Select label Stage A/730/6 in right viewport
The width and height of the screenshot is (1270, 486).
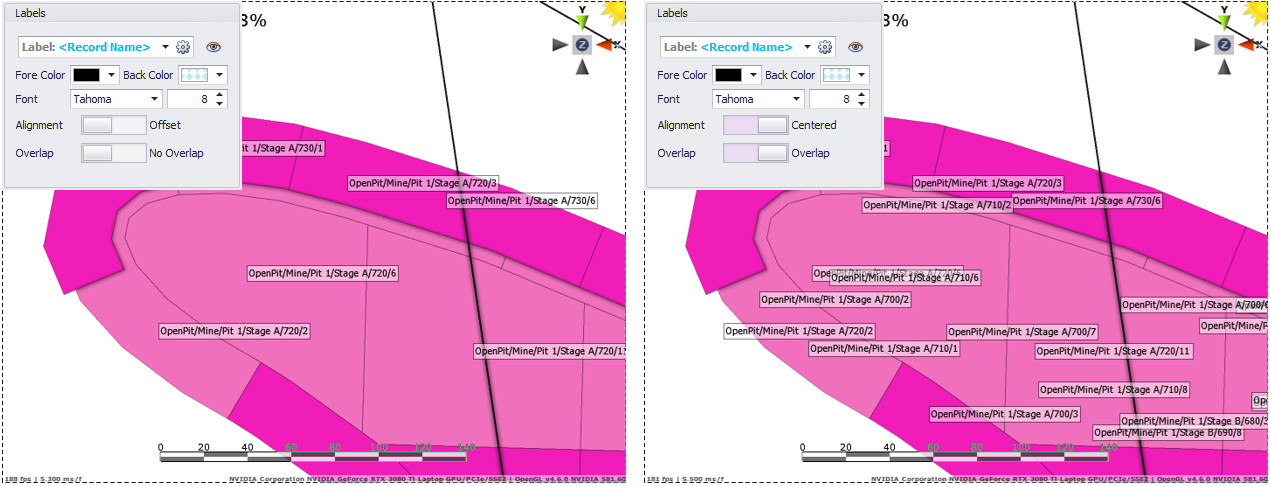click(x=1087, y=201)
